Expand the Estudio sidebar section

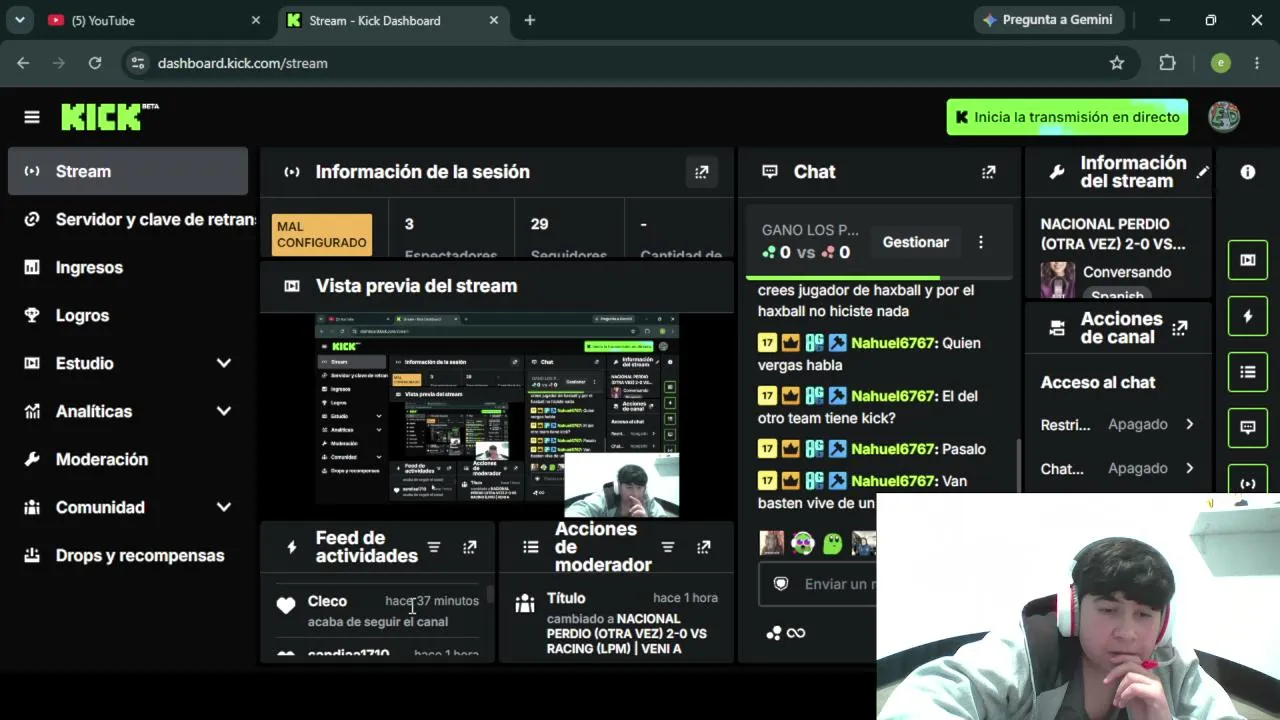224,363
